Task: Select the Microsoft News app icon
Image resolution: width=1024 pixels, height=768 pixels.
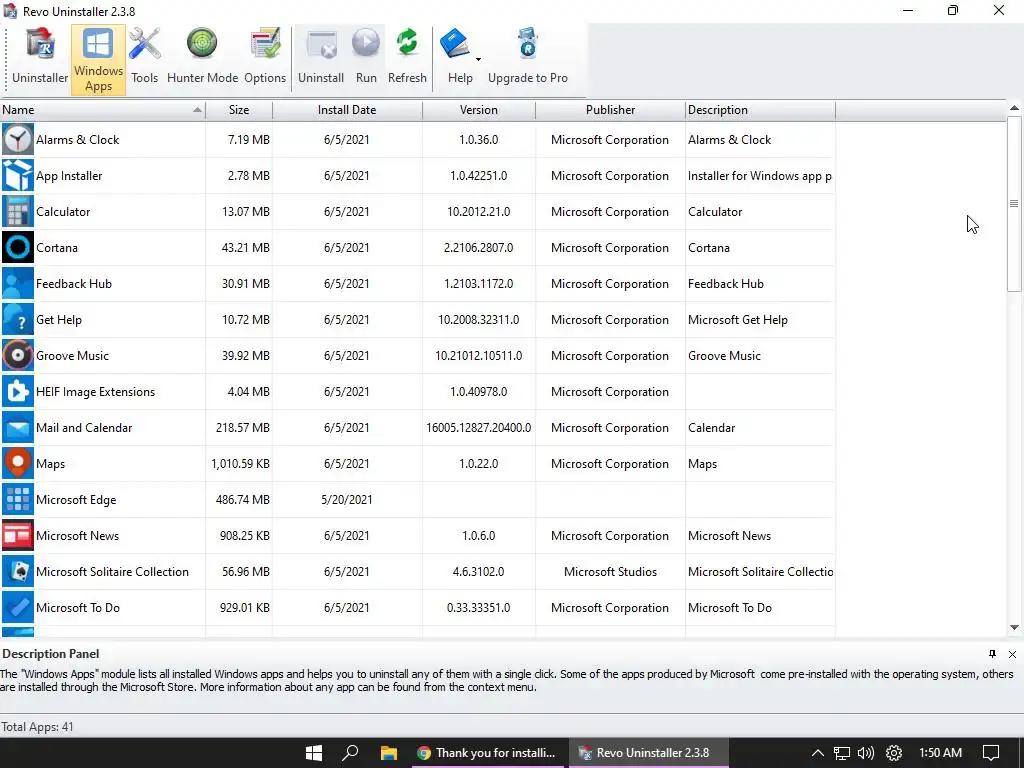Action: tap(18, 535)
